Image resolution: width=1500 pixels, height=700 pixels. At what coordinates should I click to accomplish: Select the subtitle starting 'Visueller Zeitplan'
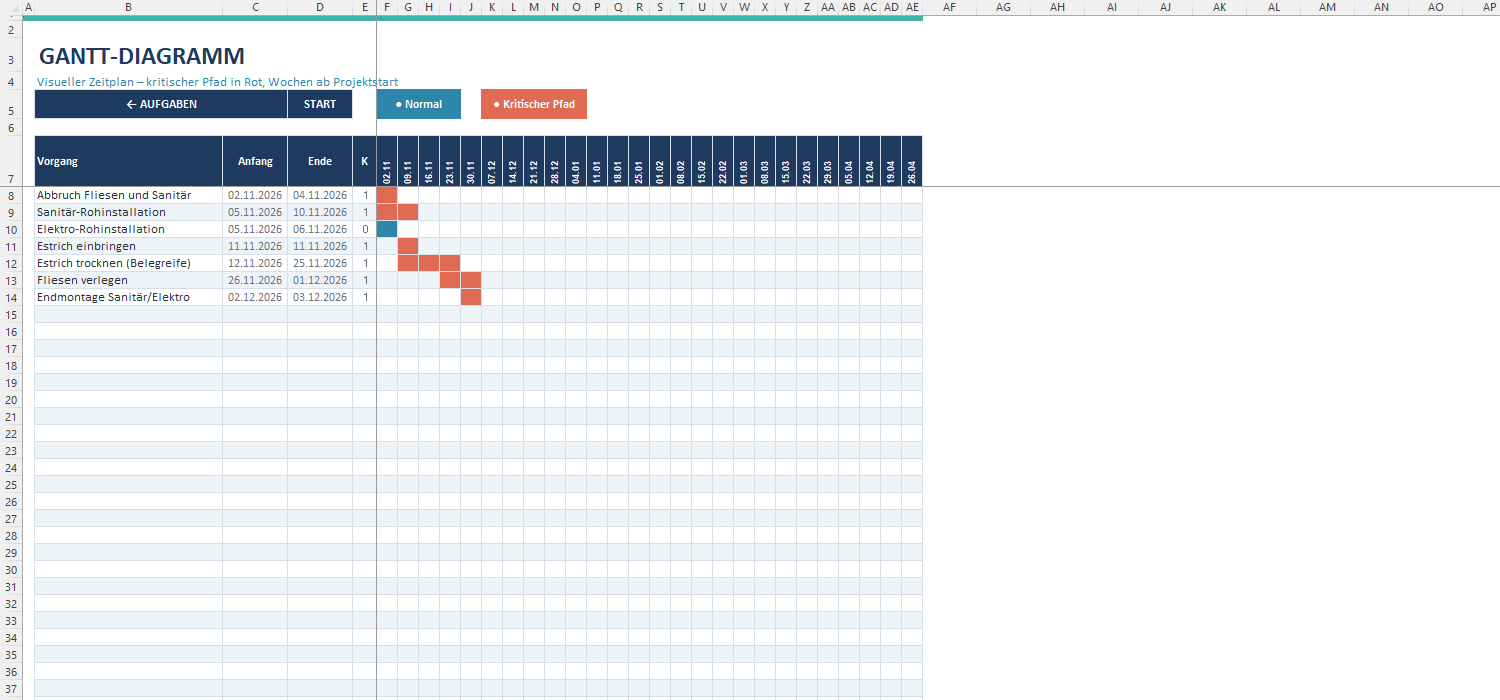(x=218, y=82)
